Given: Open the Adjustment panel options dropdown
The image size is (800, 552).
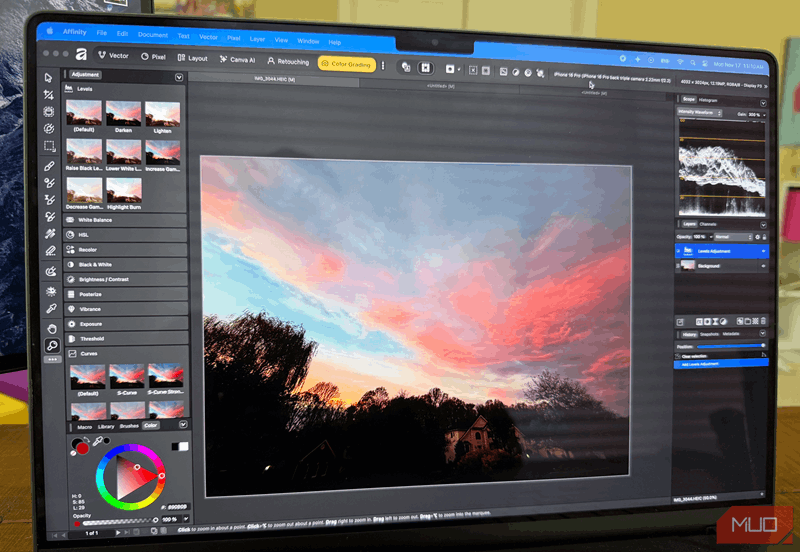Looking at the screenshot, I should [179, 77].
